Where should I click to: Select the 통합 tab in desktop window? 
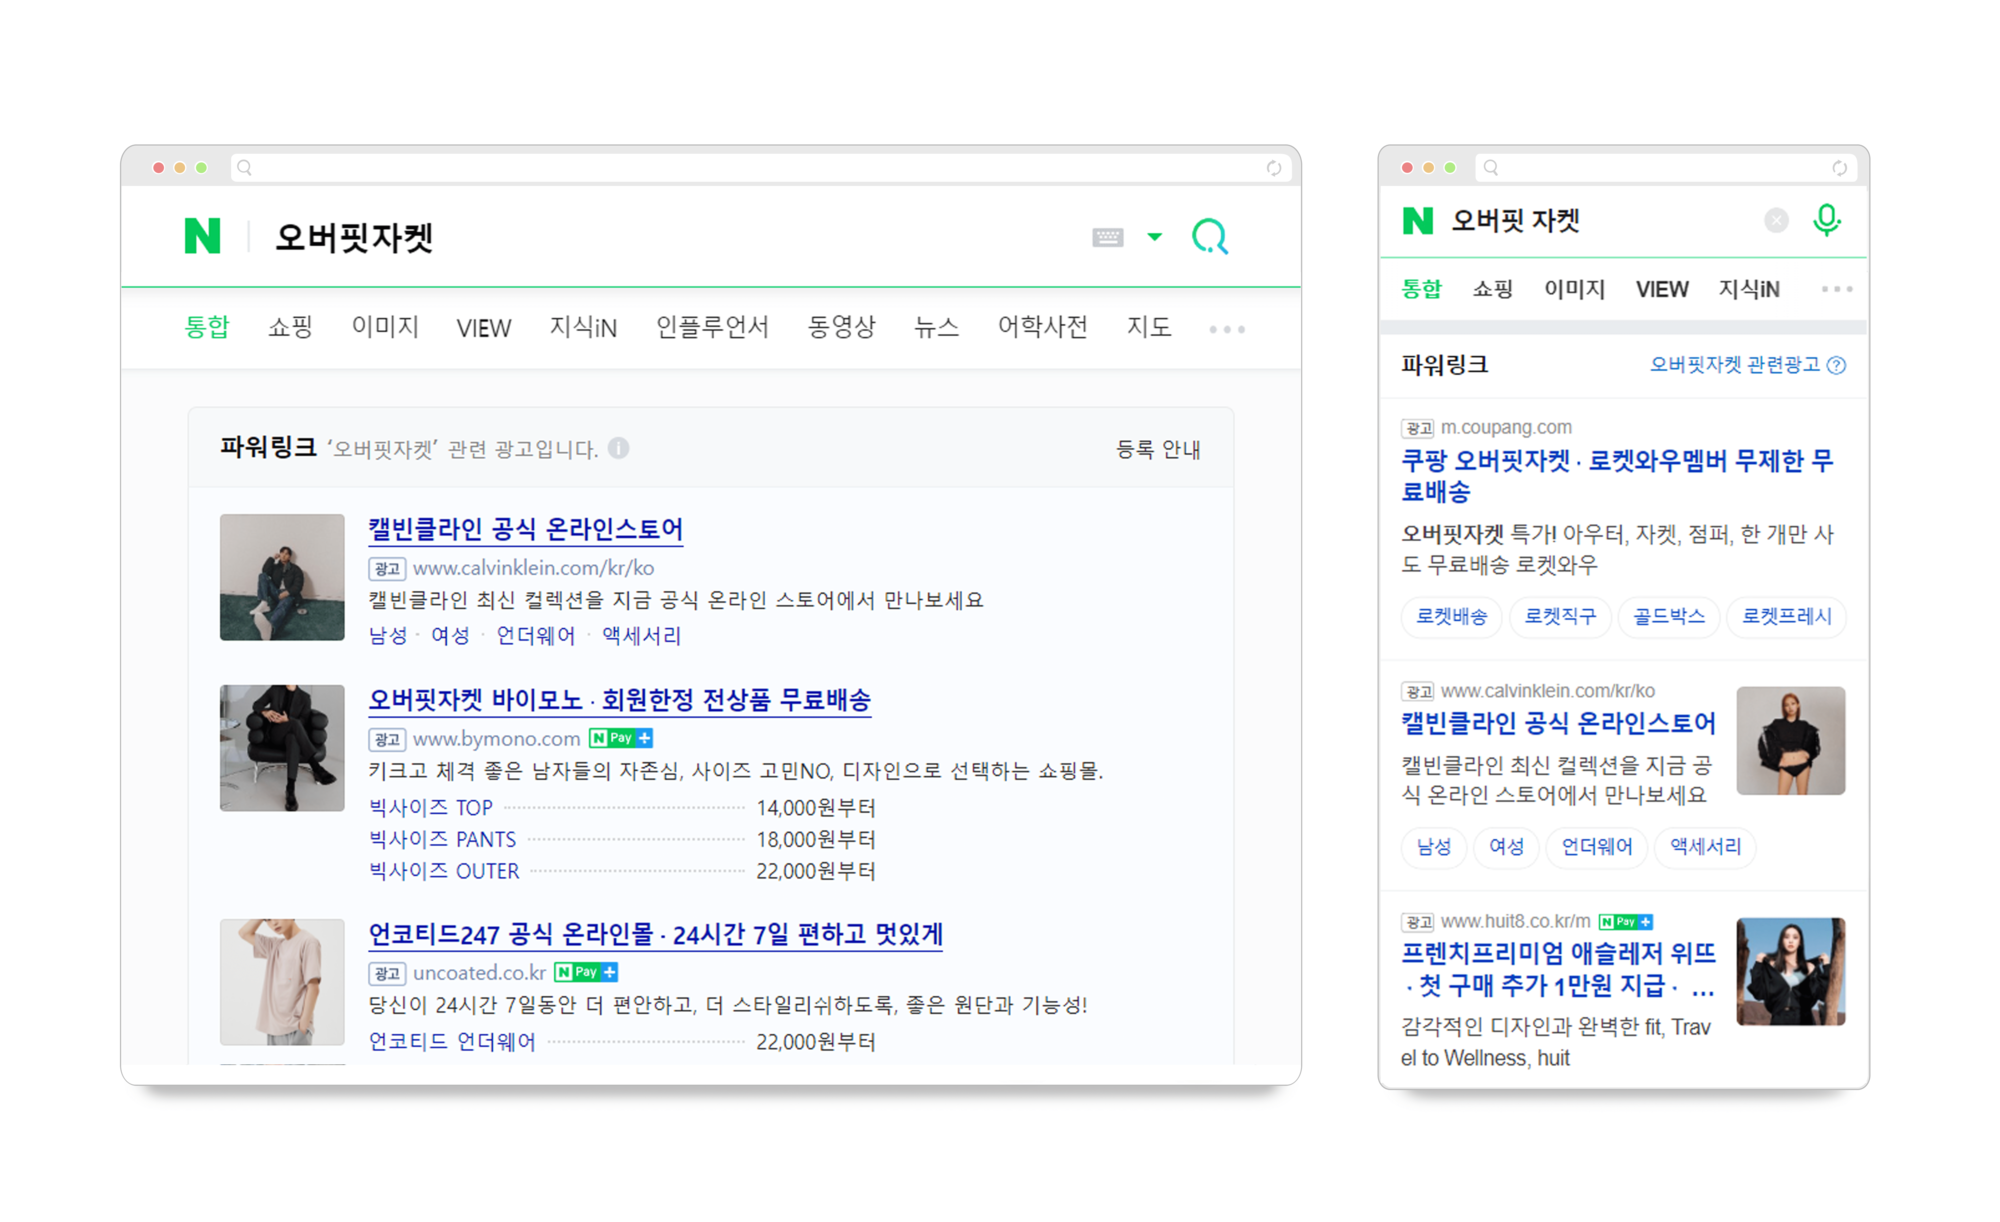(x=207, y=327)
